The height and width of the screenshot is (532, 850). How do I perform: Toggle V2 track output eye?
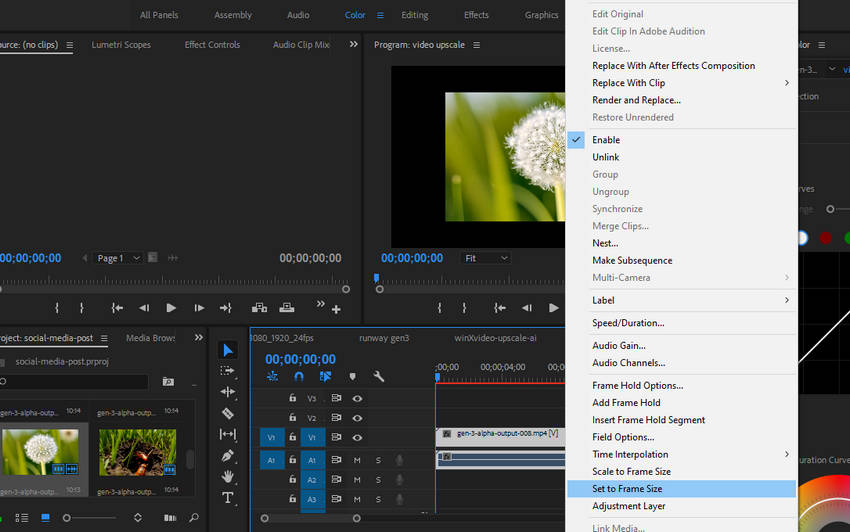coord(357,418)
